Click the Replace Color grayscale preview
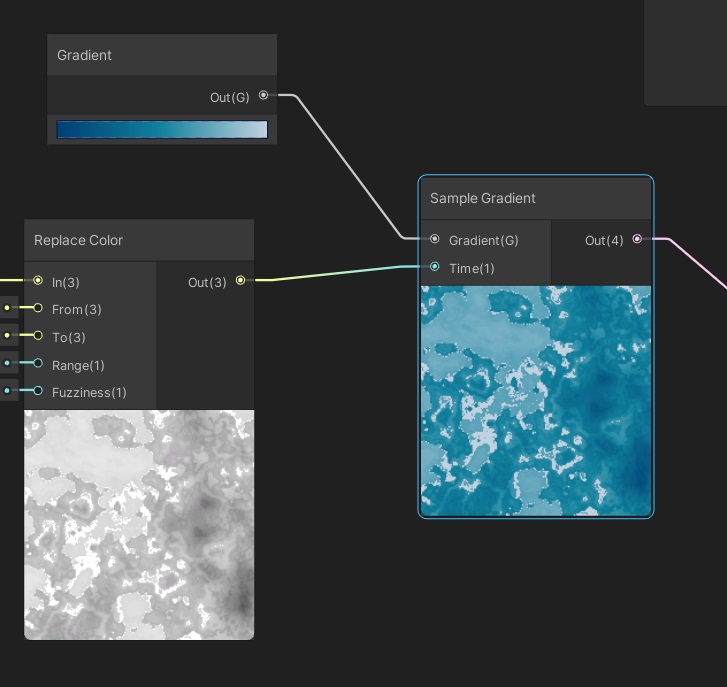Image resolution: width=727 pixels, height=687 pixels. tap(139, 524)
